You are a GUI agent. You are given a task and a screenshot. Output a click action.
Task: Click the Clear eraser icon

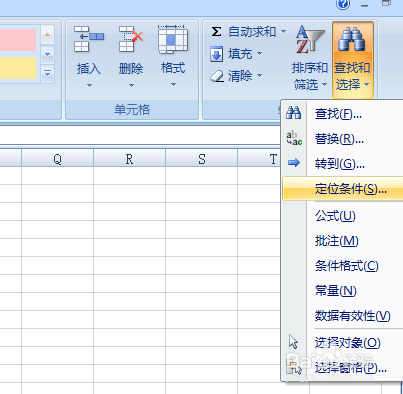point(217,76)
